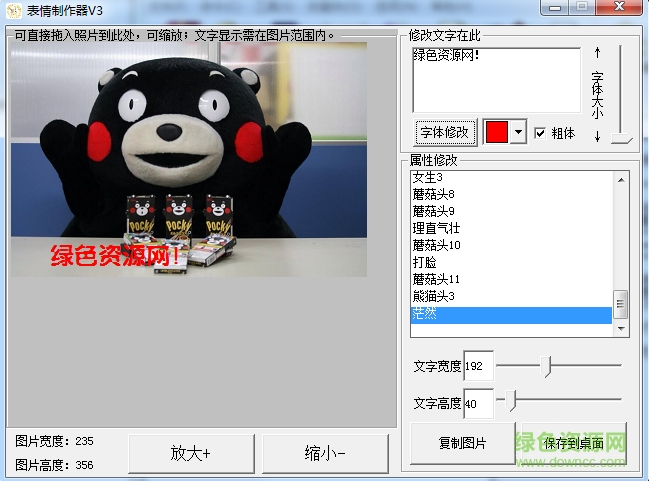Choose the 打脸 template
This screenshot has width=649, height=481.
click(x=511, y=262)
